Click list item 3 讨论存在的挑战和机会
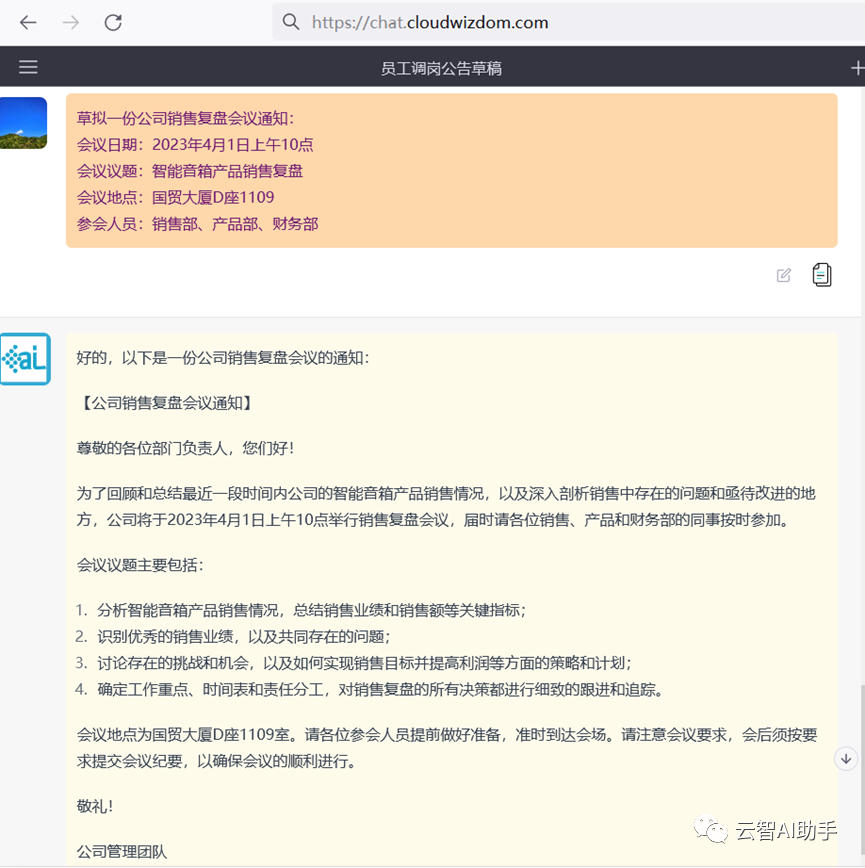The image size is (865, 868). coord(354,663)
